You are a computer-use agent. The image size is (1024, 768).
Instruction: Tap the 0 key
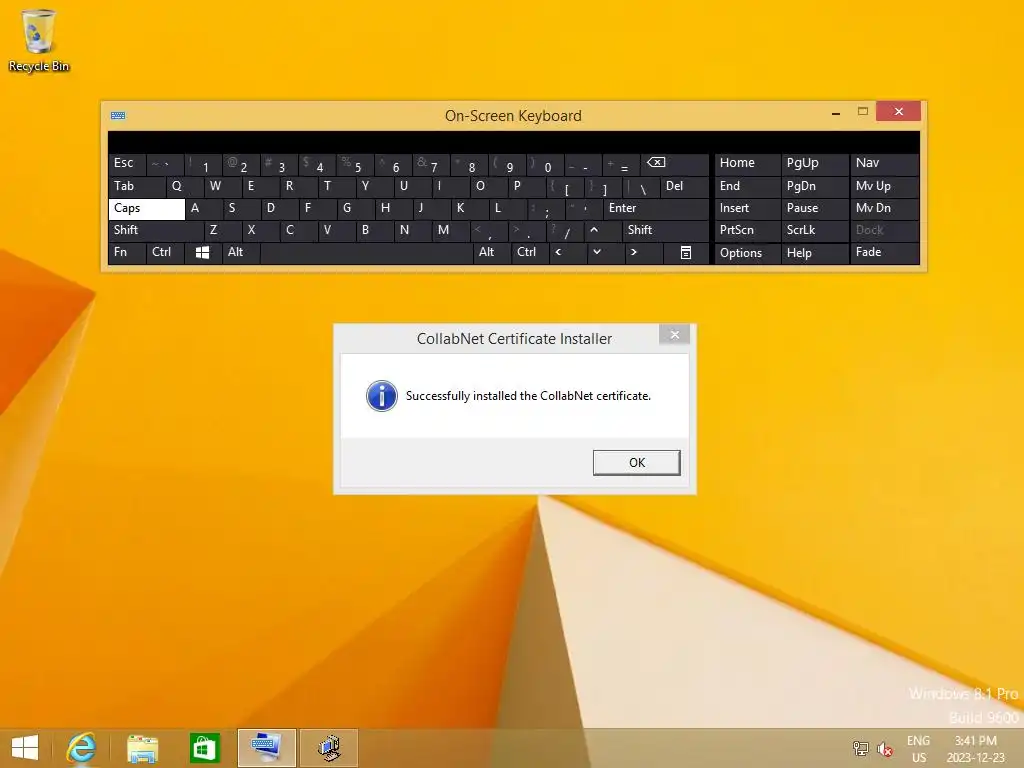click(545, 164)
